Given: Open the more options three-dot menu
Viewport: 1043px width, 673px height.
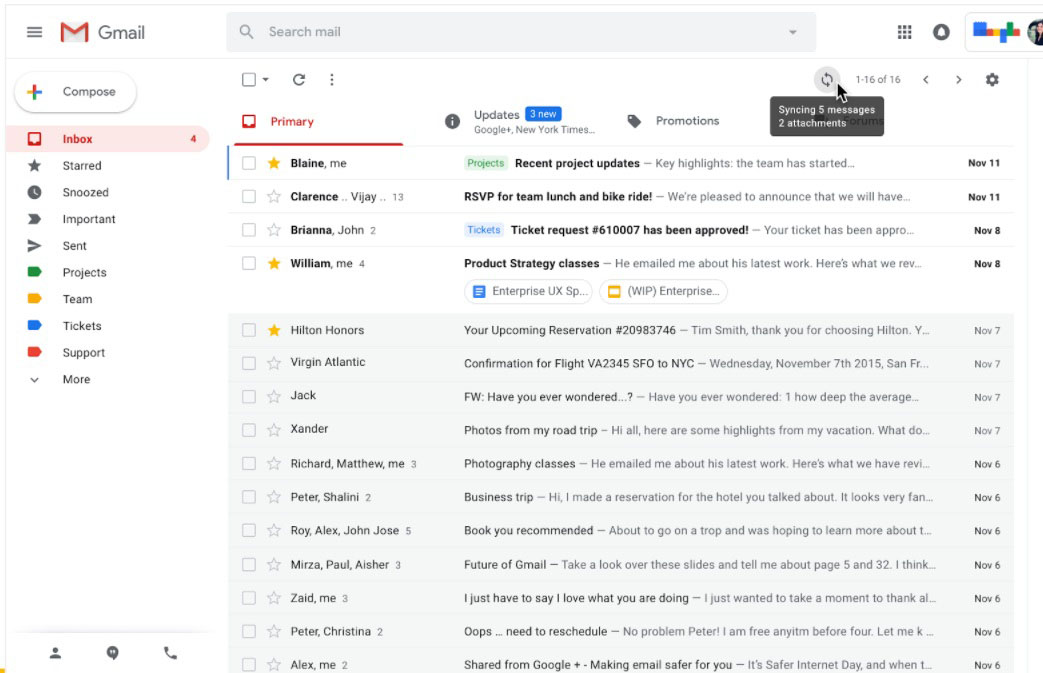Looking at the screenshot, I should coord(331,80).
